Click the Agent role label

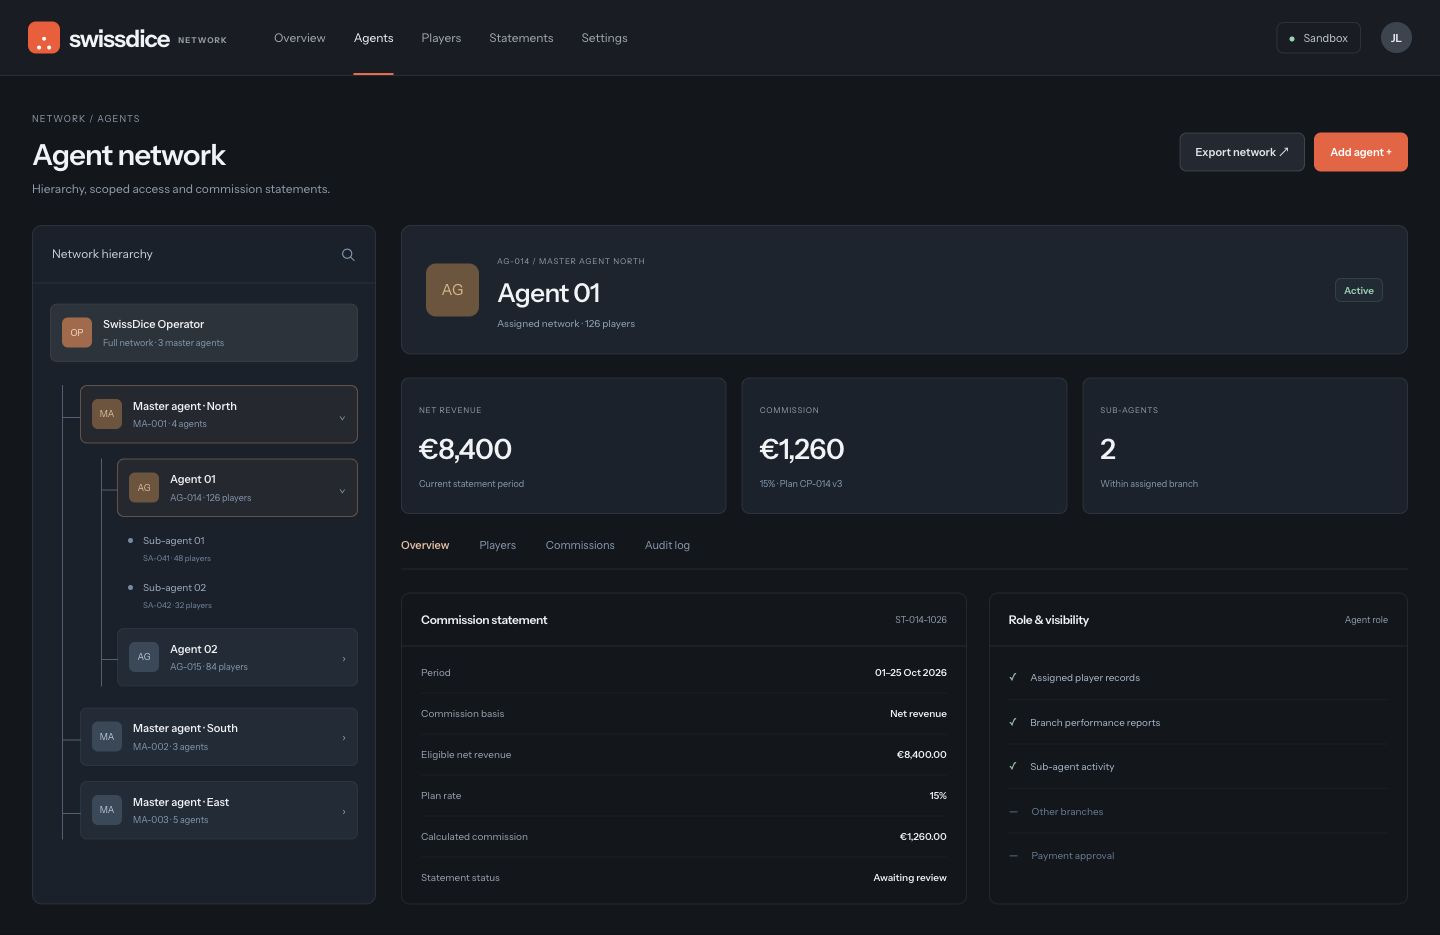(1366, 620)
